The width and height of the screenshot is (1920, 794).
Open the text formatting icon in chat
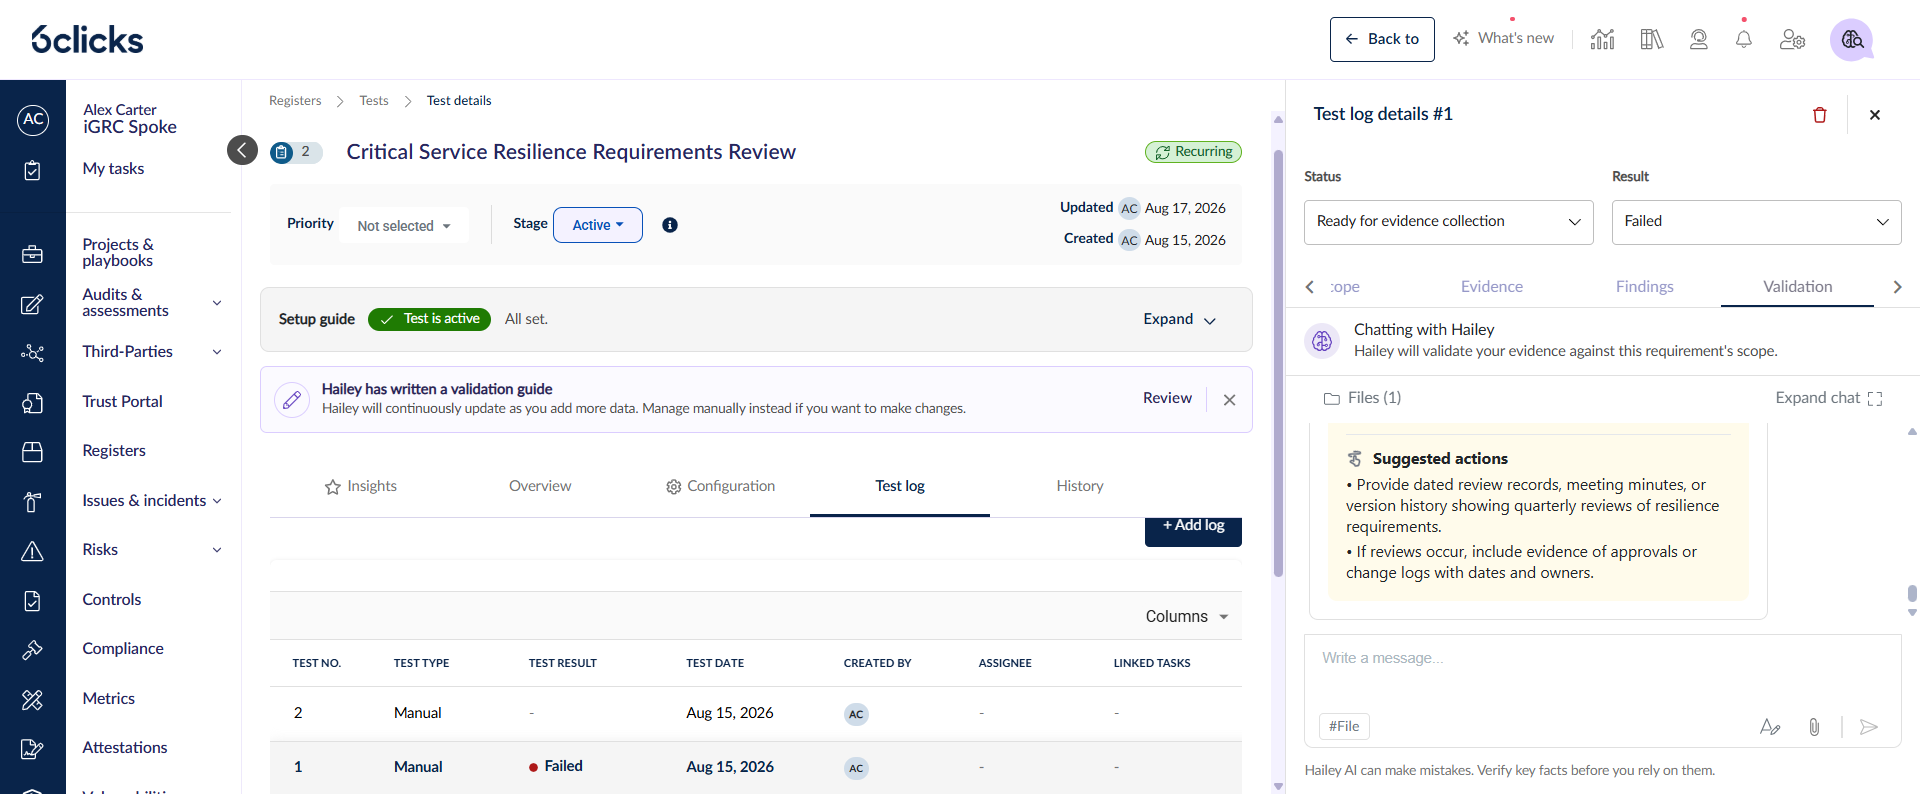1769,727
